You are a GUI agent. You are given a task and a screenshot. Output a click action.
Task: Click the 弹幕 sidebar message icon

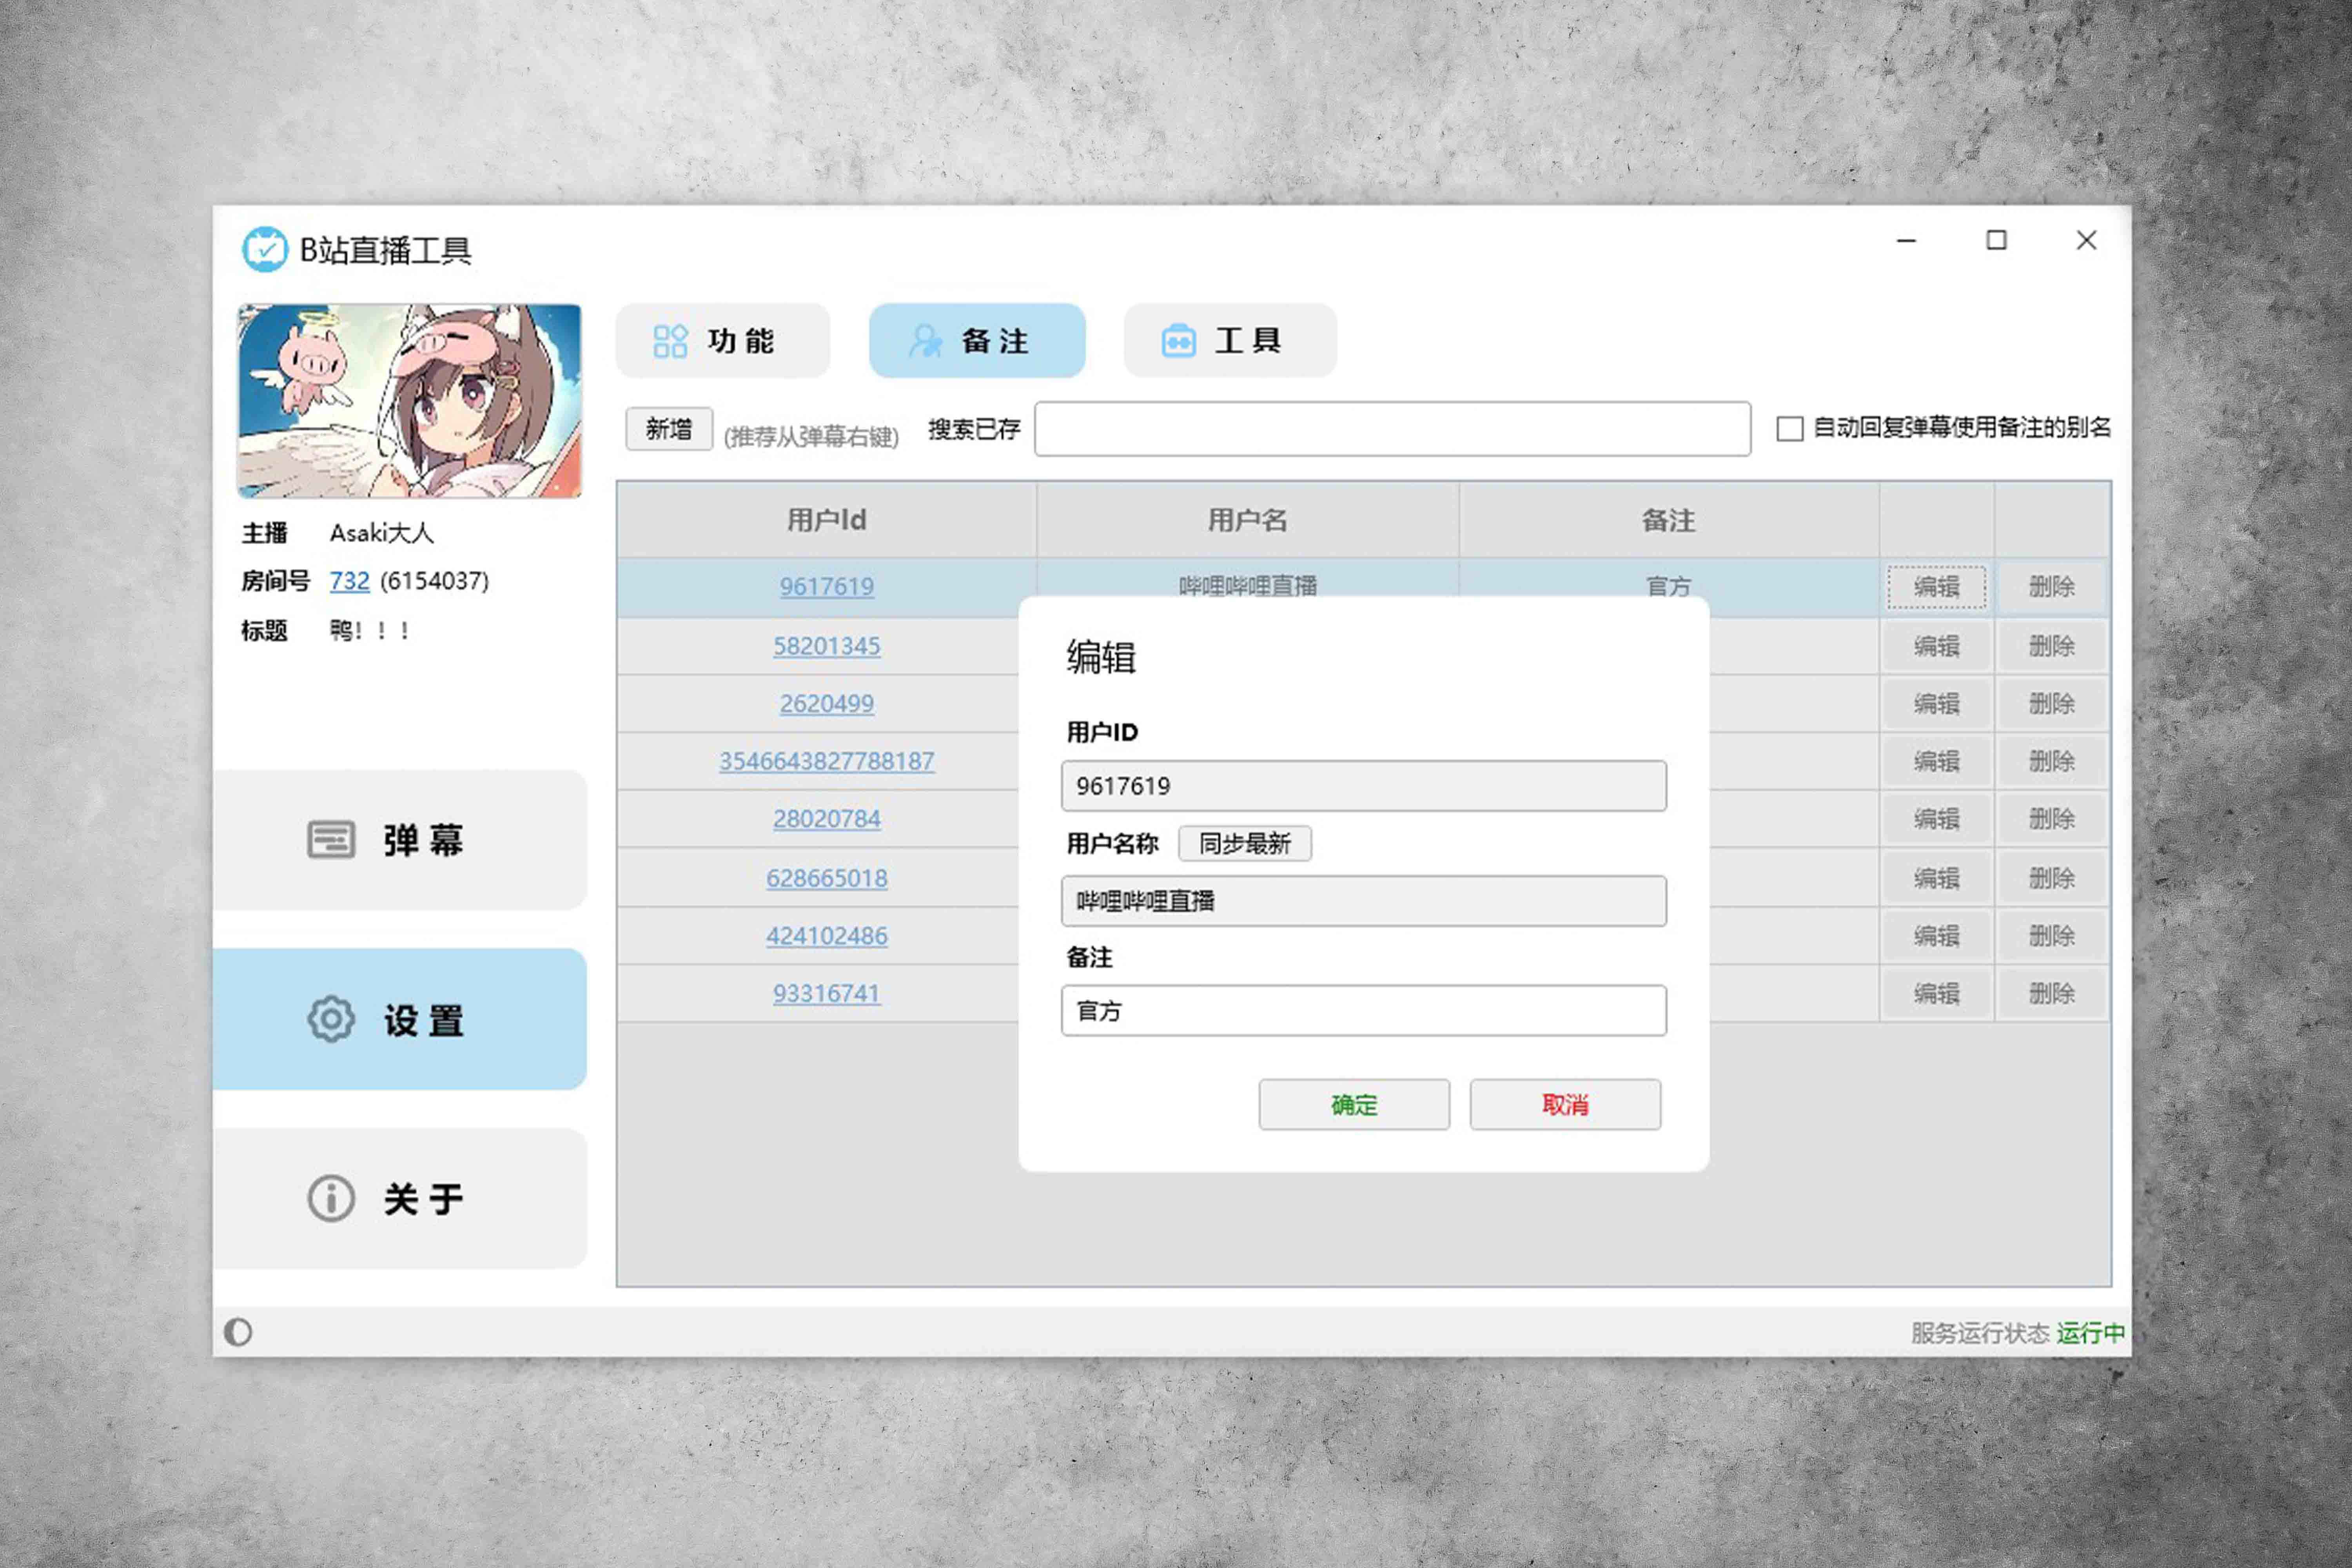331,840
